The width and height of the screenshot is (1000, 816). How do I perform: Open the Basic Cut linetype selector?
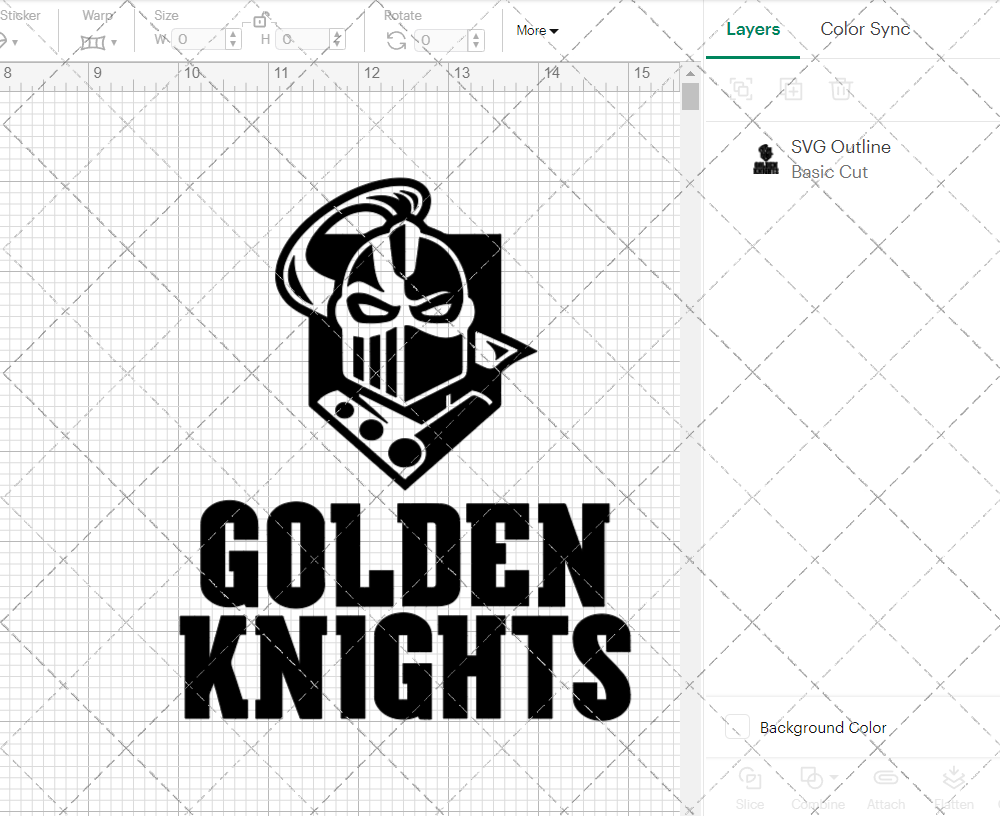829,171
